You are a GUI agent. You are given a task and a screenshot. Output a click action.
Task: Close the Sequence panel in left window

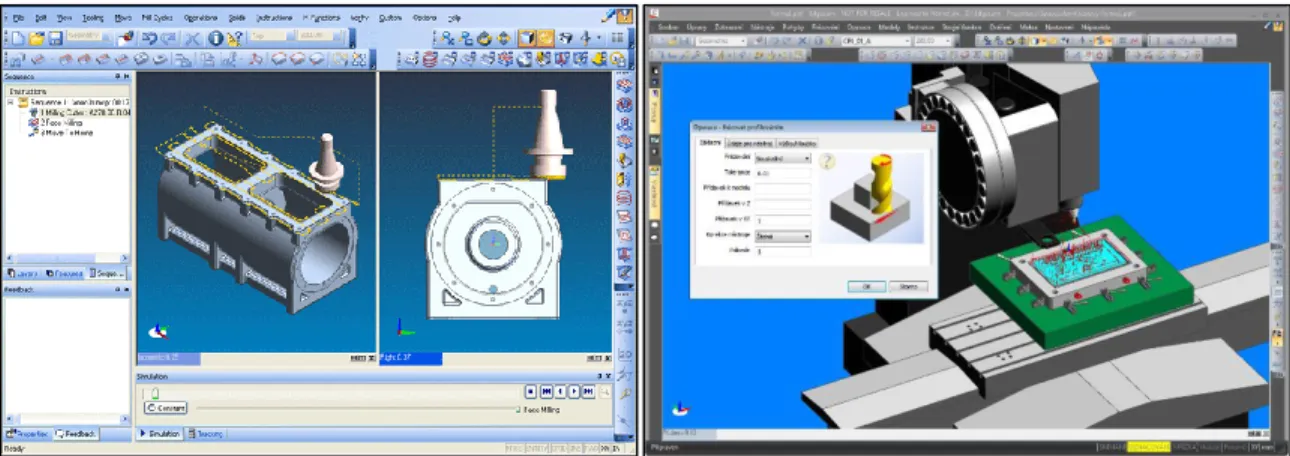click(x=125, y=76)
